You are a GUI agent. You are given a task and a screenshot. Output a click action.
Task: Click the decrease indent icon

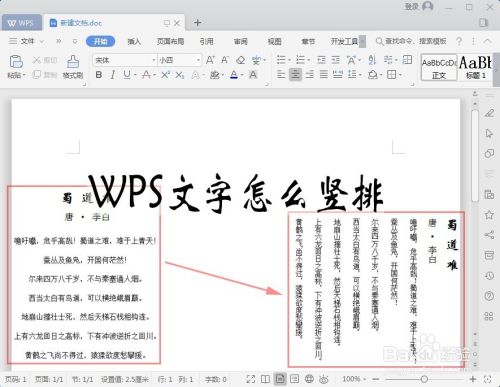(x=321, y=60)
